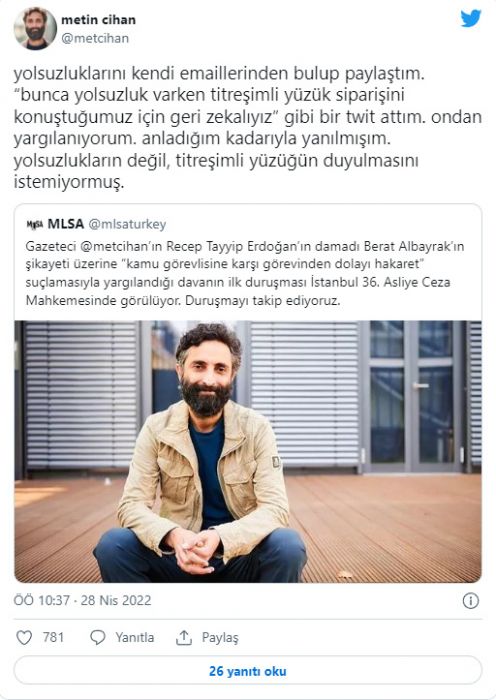Open the @mlsaturkey handle
The height and width of the screenshot is (700, 496).
[x=127, y=224]
